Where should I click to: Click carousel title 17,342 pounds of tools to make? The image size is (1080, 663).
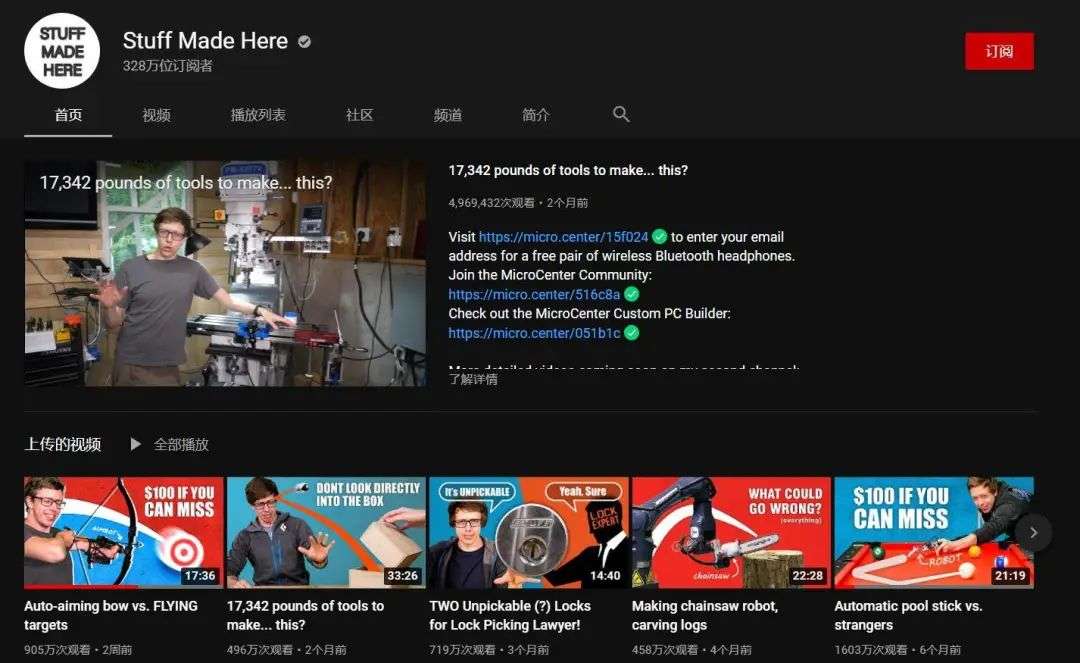[x=305, y=615]
